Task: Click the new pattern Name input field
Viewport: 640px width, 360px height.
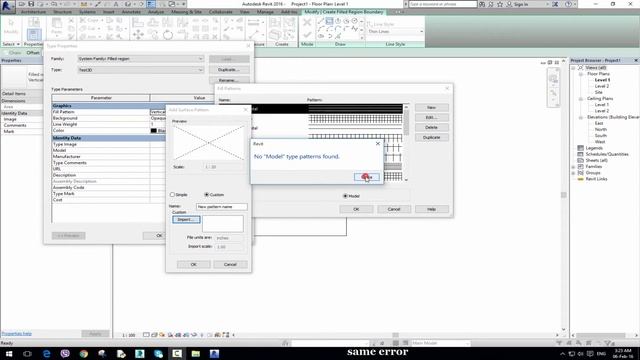Action: [x=222, y=207]
